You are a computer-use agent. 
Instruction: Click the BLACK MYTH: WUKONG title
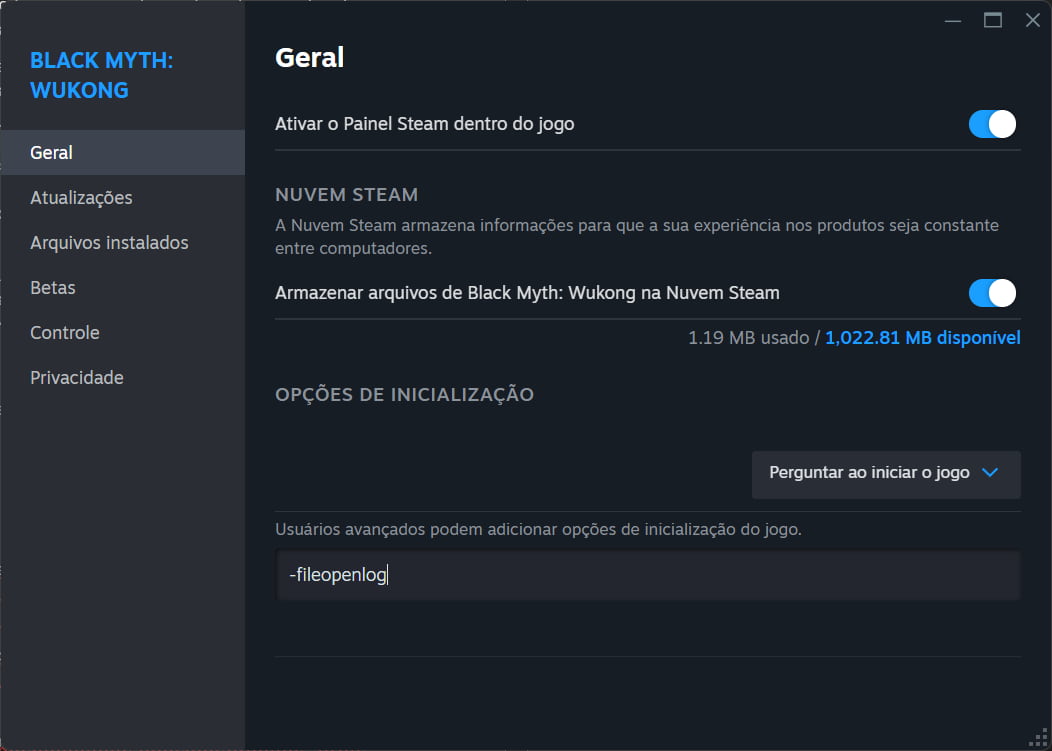[x=101, y=75]
